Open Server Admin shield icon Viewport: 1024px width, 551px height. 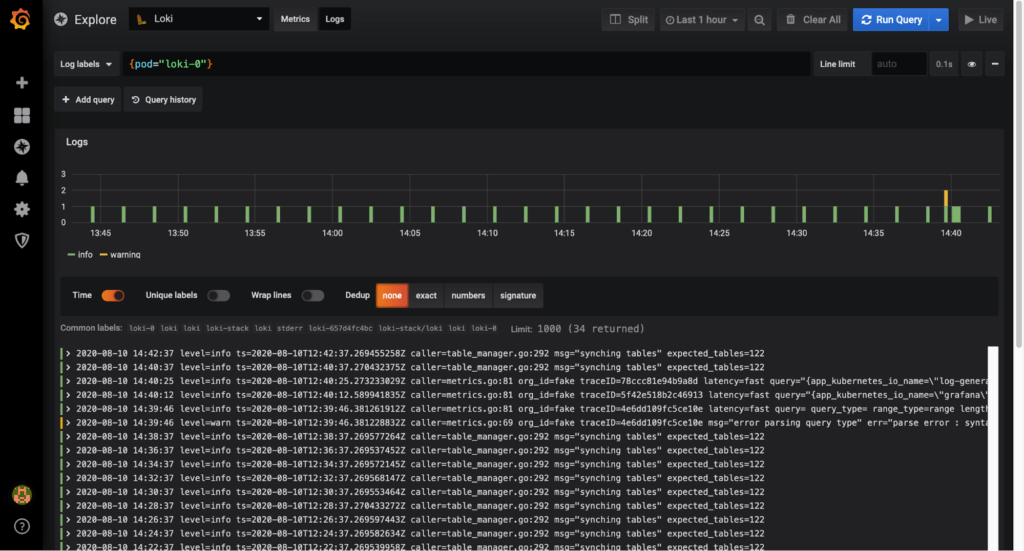tap(21, 240)
